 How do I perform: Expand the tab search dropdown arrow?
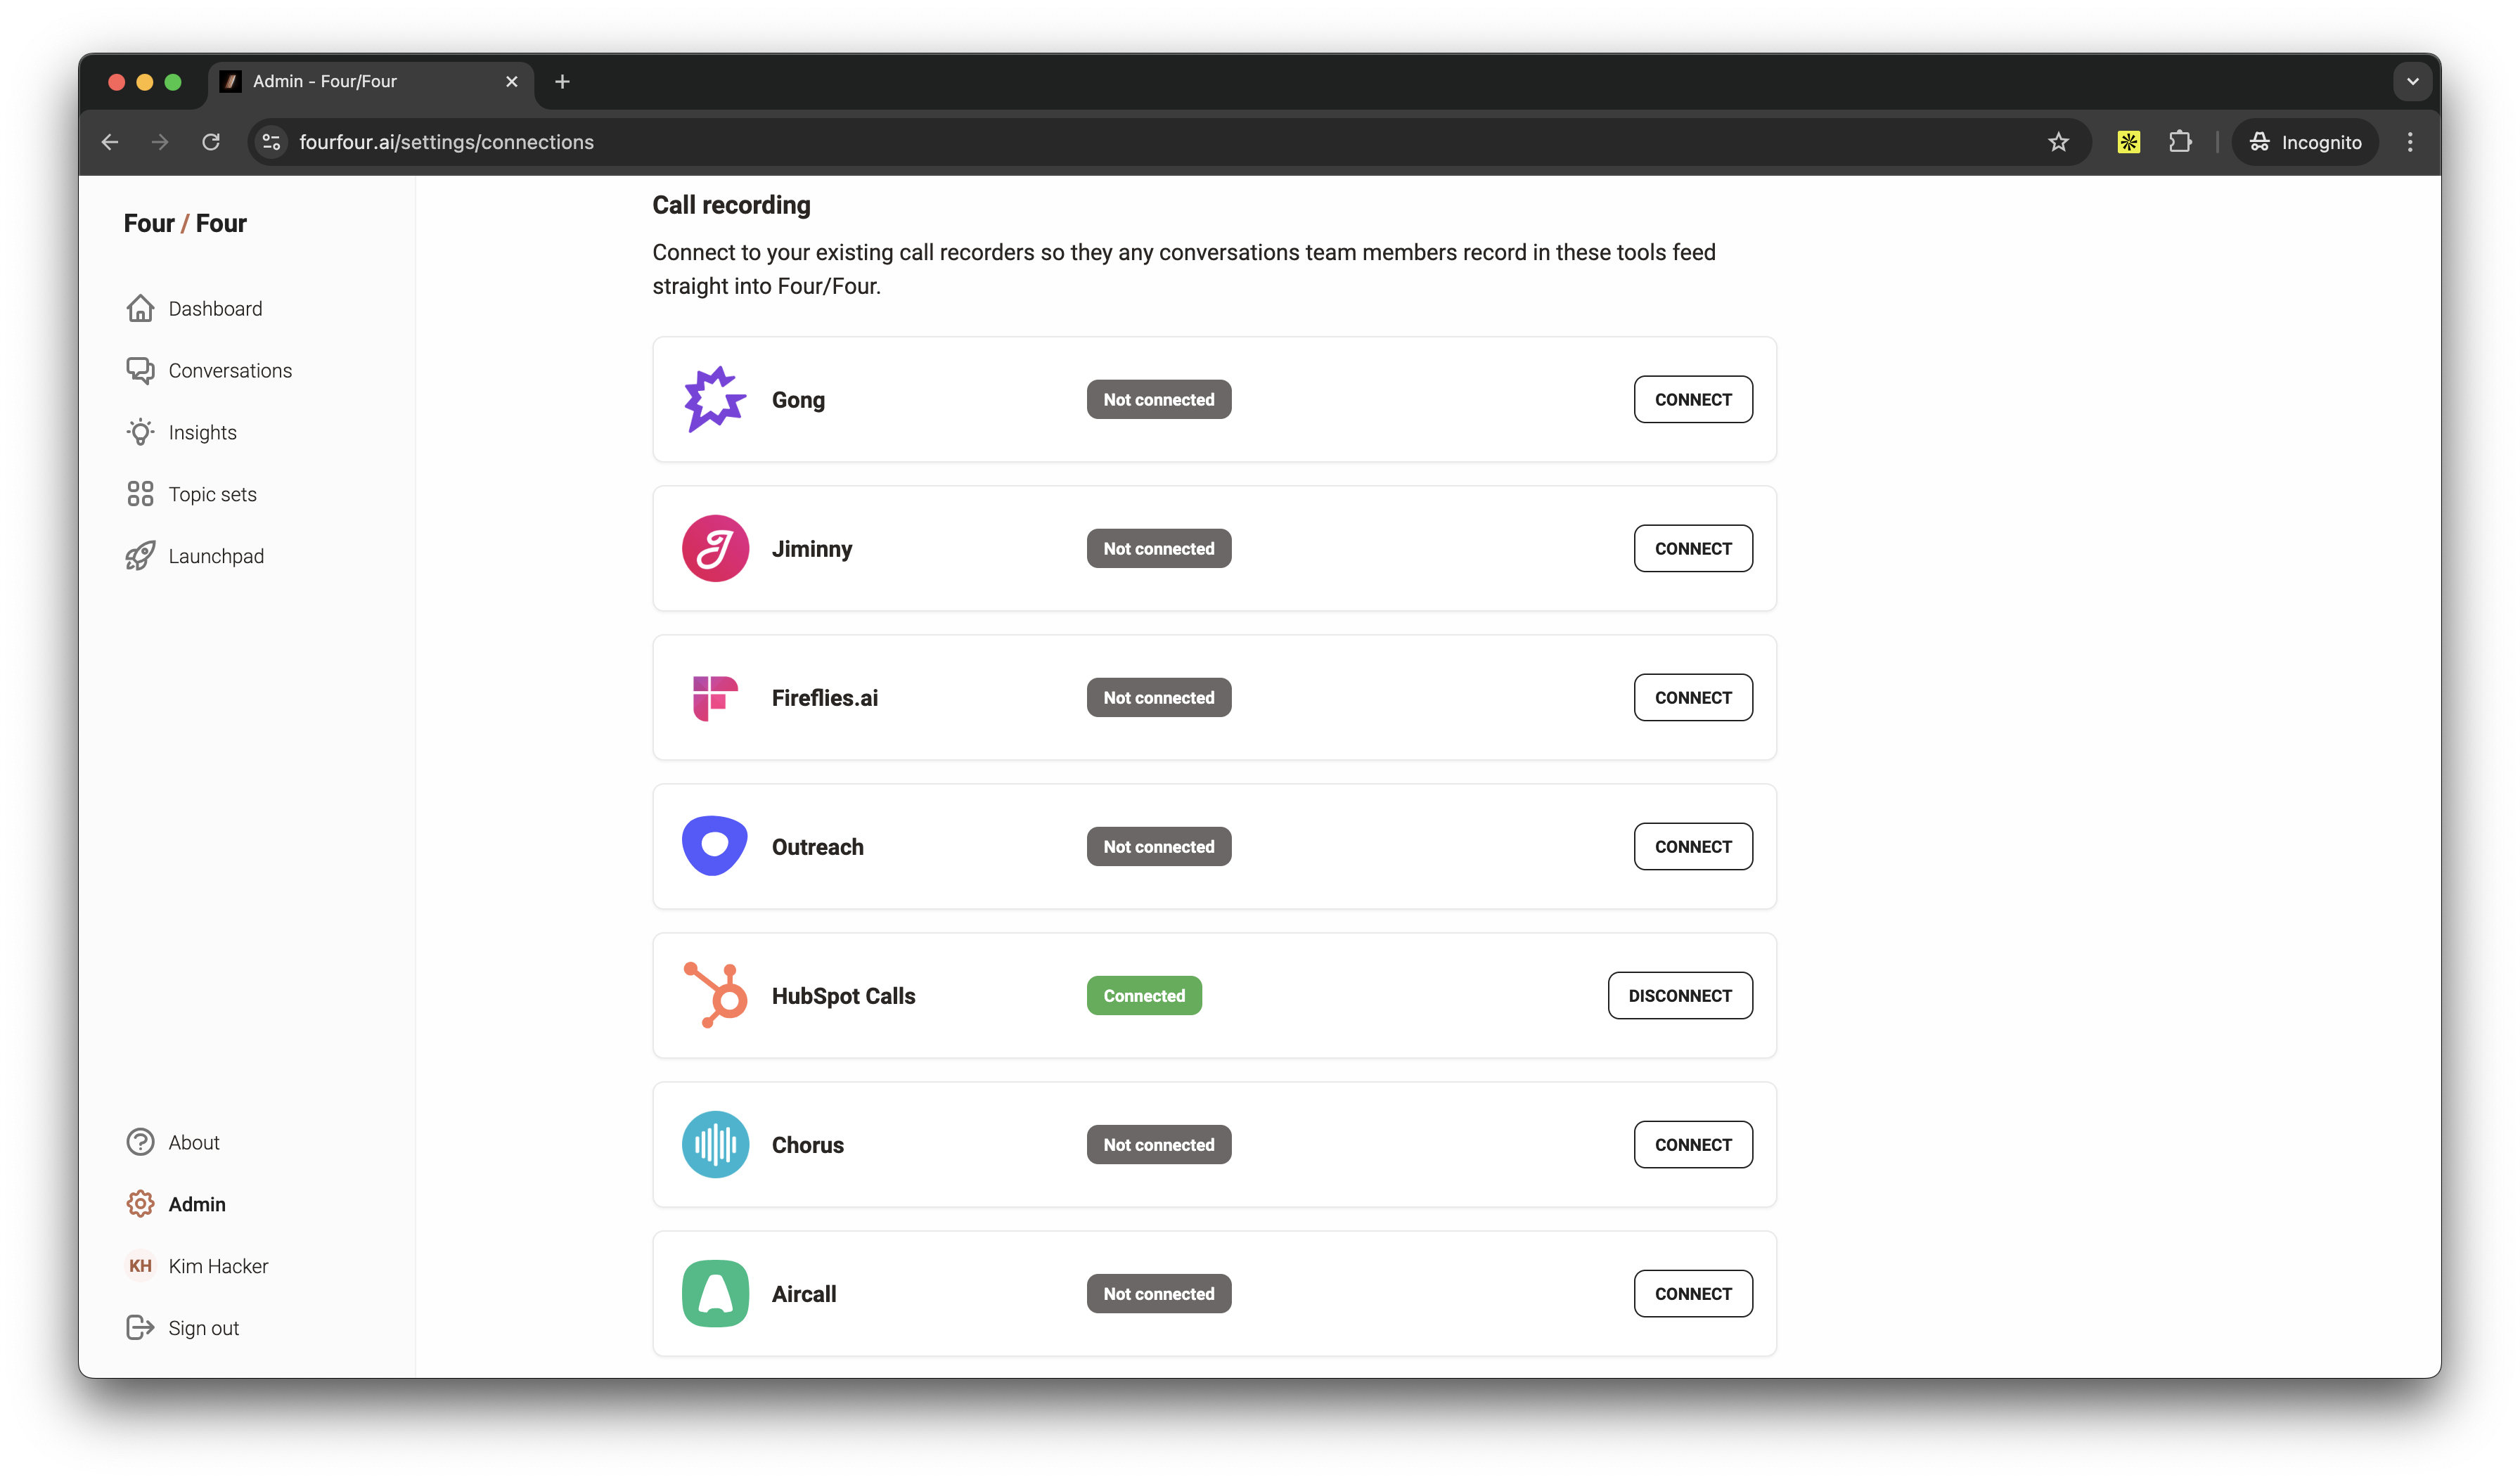(x=2412, y=82)
